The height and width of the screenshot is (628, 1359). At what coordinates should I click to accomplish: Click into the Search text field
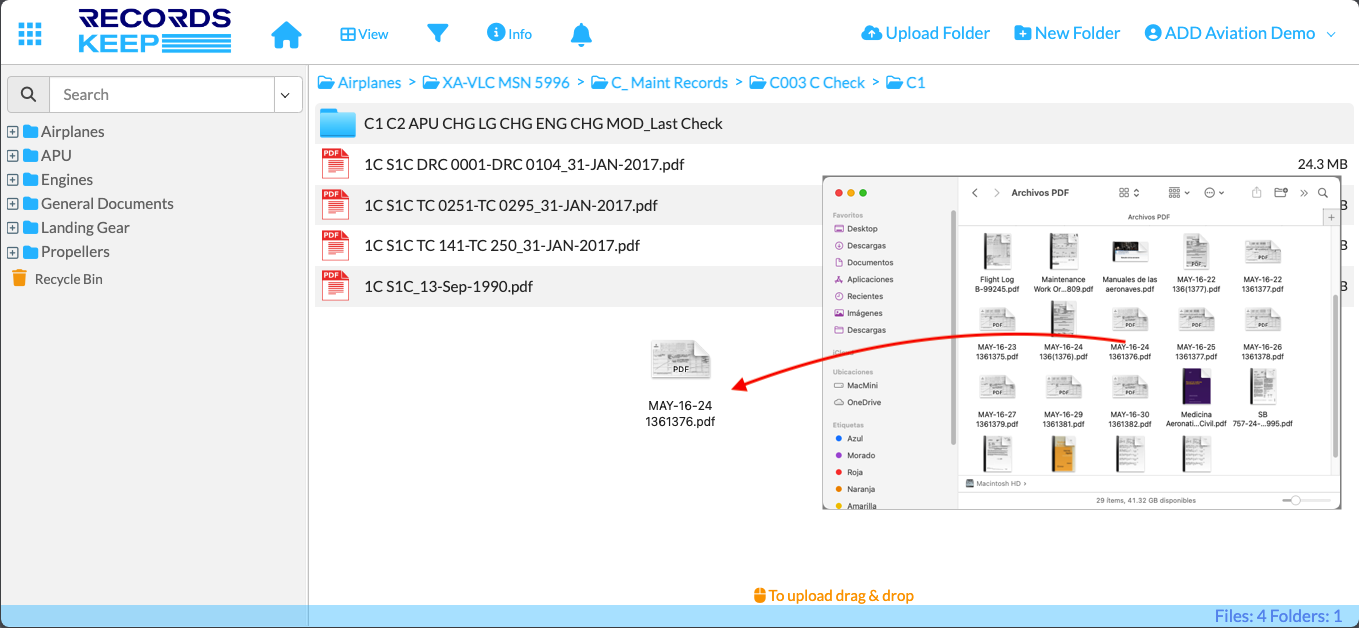click(160, 95)
